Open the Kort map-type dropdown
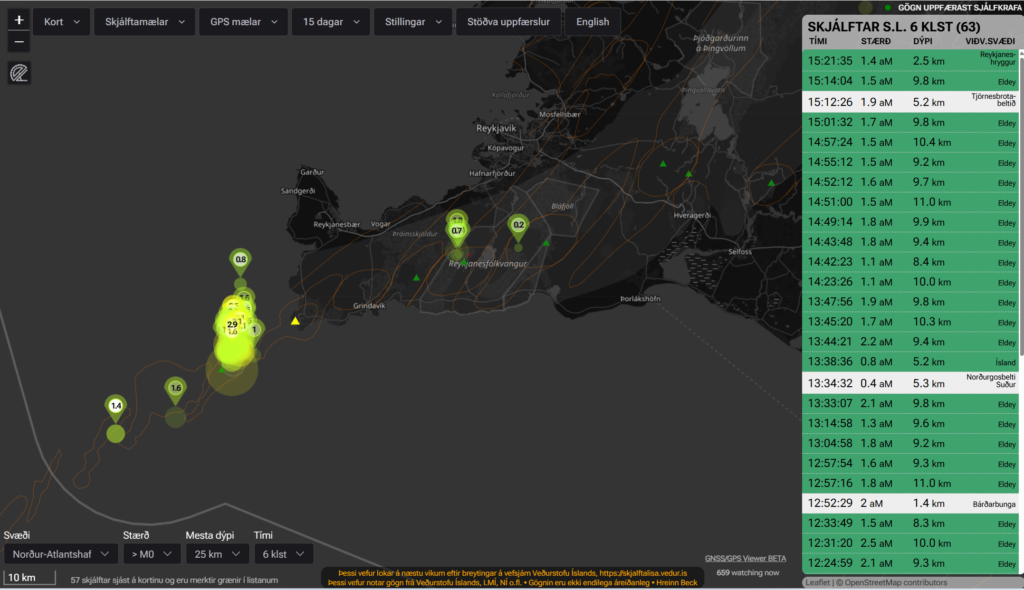This screenshot has width=1024, height=590. coord(61,22)
